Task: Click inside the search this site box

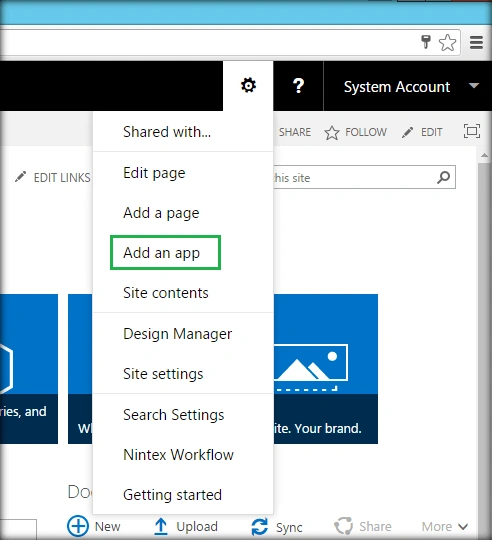Action: [x=353, y=177]
